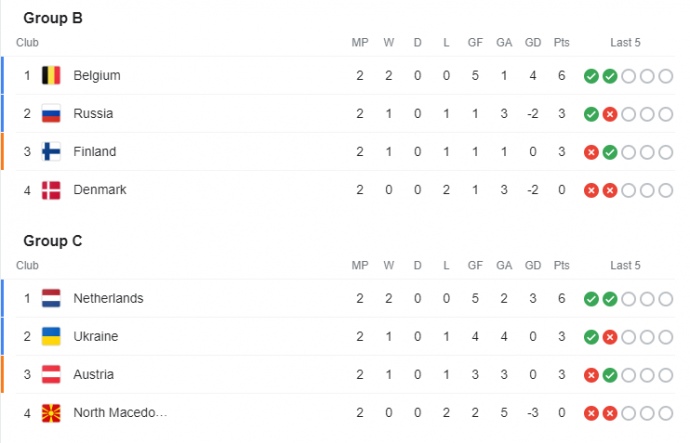Click Belgium's first green win indicator

pyautogui.click(x=591, y=76)
